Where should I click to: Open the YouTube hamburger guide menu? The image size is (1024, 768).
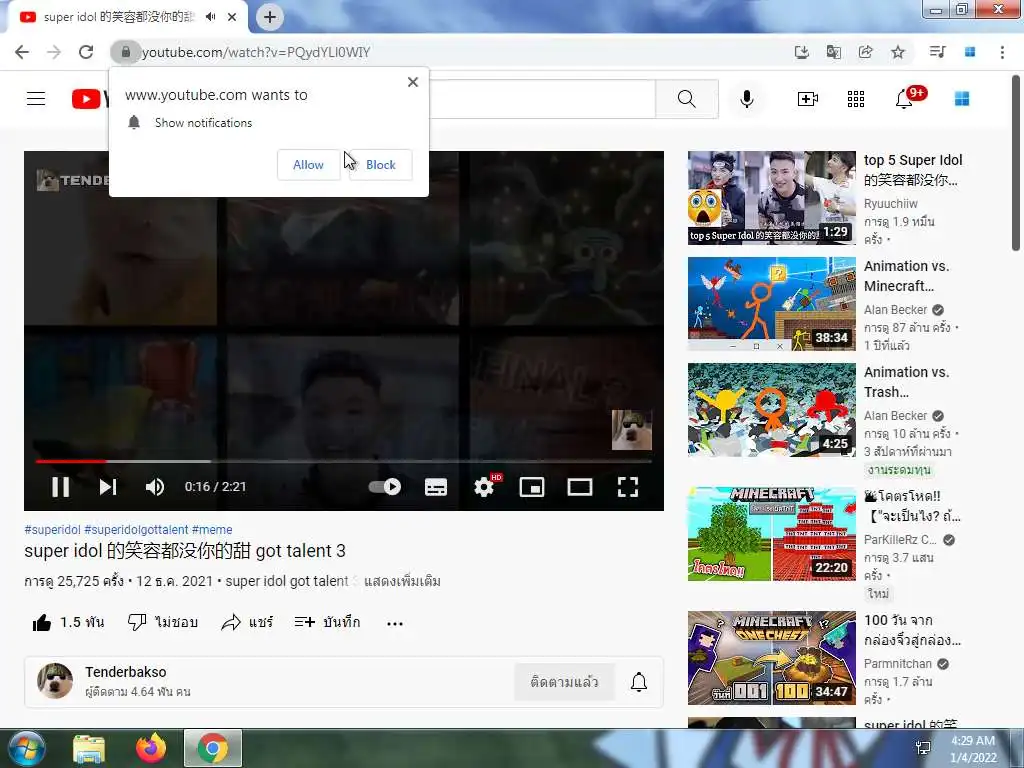(x=36, y=99)
